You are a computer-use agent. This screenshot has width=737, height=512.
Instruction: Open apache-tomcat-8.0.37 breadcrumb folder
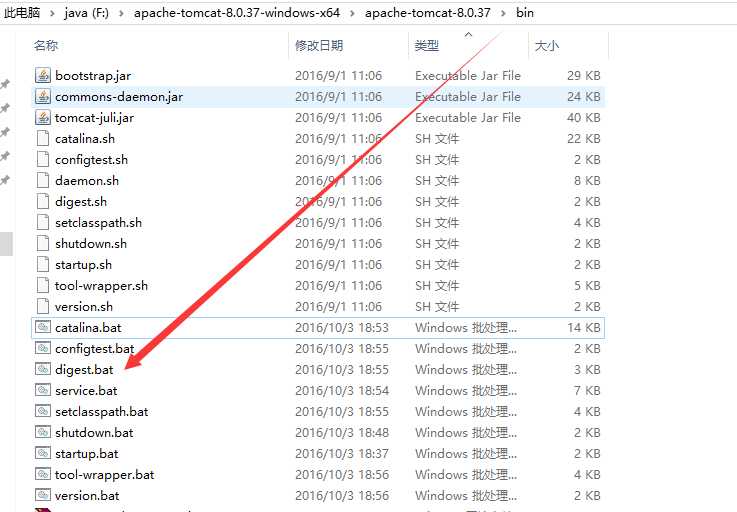tap(428, 13)
